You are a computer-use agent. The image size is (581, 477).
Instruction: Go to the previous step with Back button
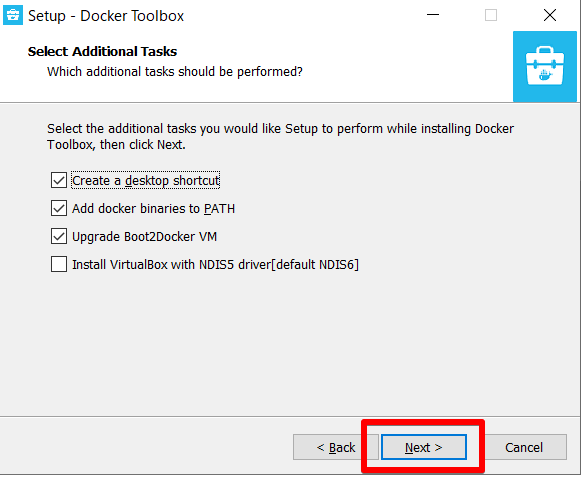[336, 447]
